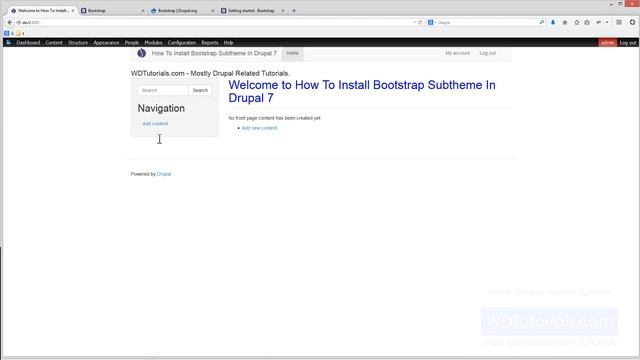This screenshot has width=640, height=360.
Task: Open a new browser tab with plus
Action: coord(294,11)
